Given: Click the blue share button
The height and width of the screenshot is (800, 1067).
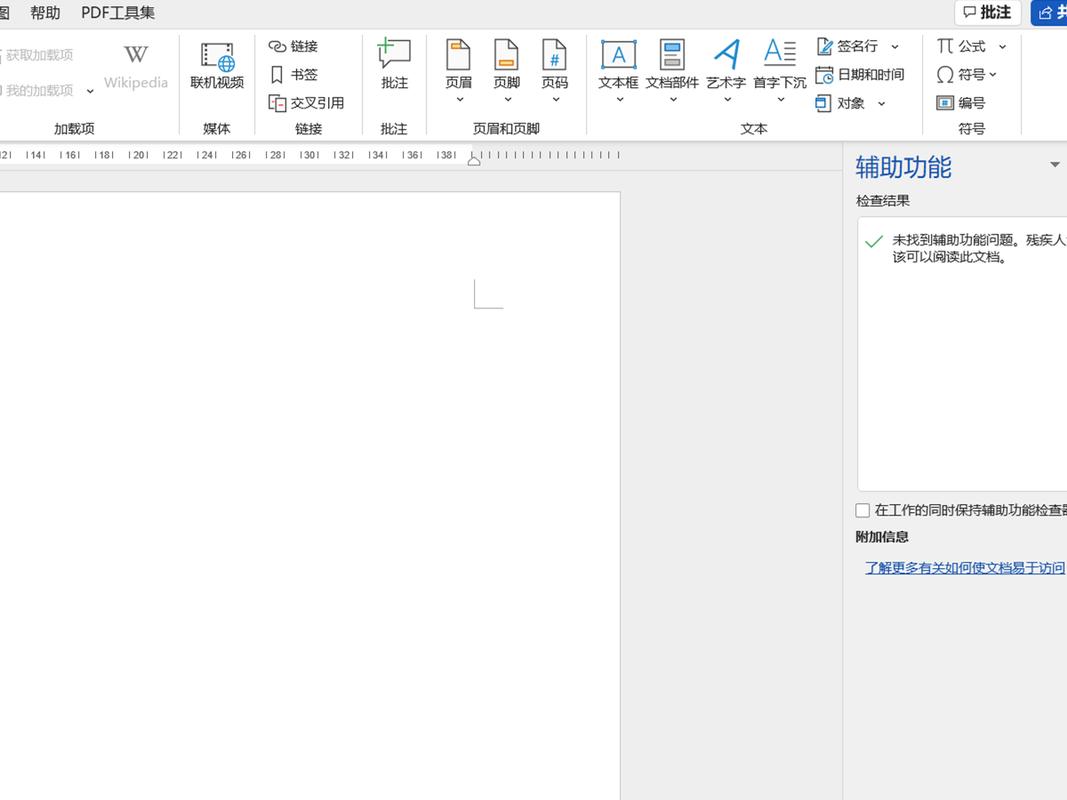Looking at the screenshot, I should pyautogui.click(x=1049, y=12).
